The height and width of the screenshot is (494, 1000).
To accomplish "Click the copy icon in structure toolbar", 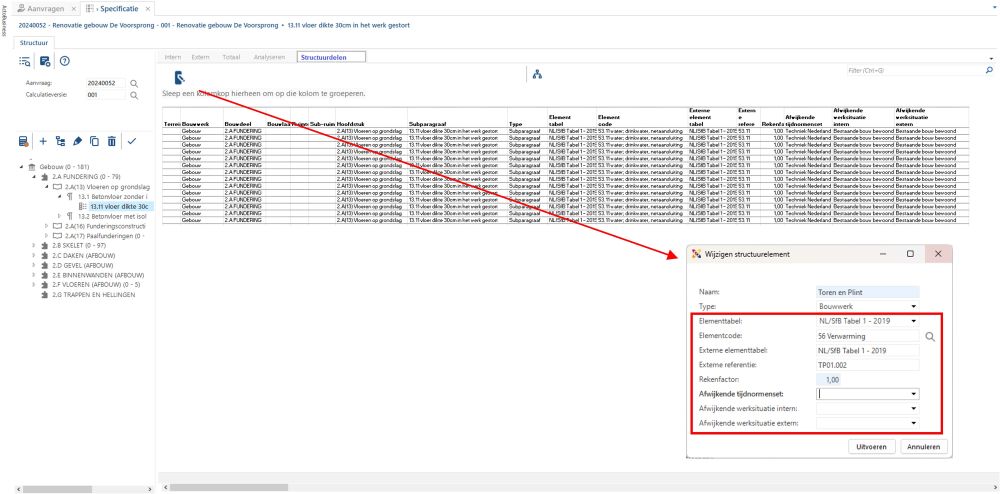I will tap(94, 142).
